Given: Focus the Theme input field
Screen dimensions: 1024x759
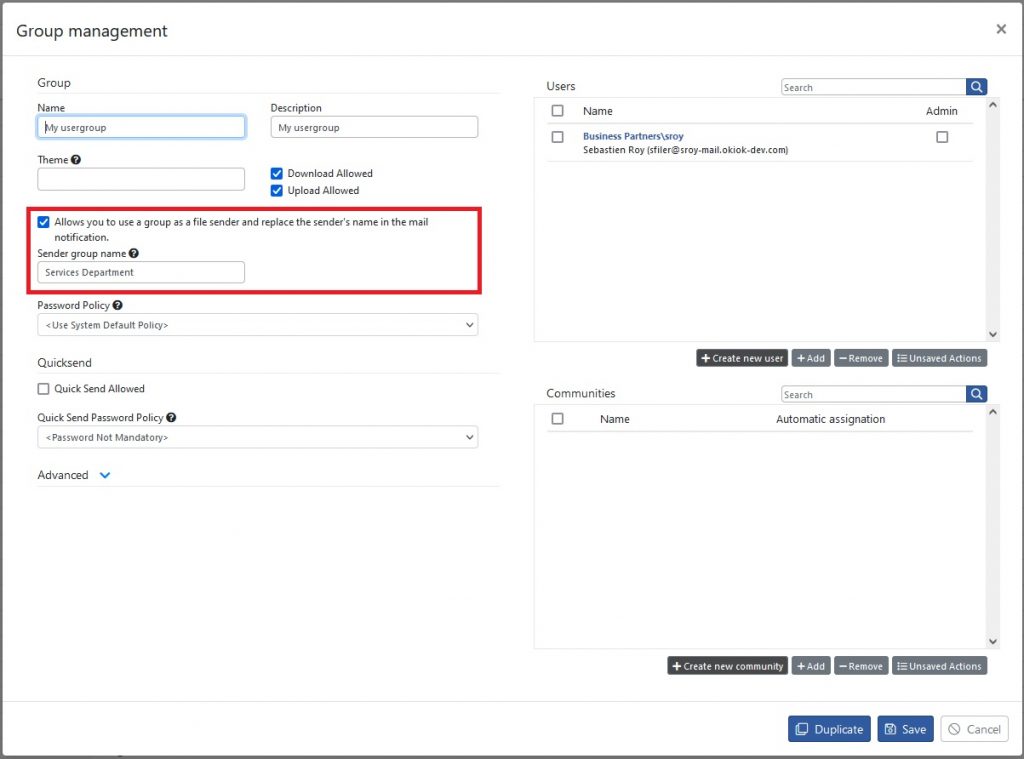Looking at the screenshot, I should [x=141, y=179].
